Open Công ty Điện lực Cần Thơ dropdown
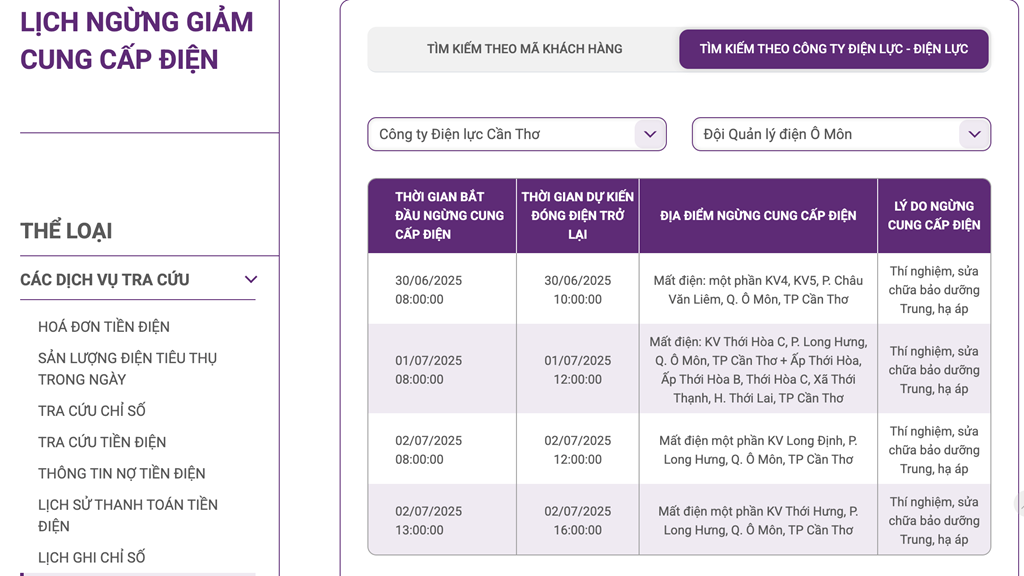 click(x=517, y=134)
